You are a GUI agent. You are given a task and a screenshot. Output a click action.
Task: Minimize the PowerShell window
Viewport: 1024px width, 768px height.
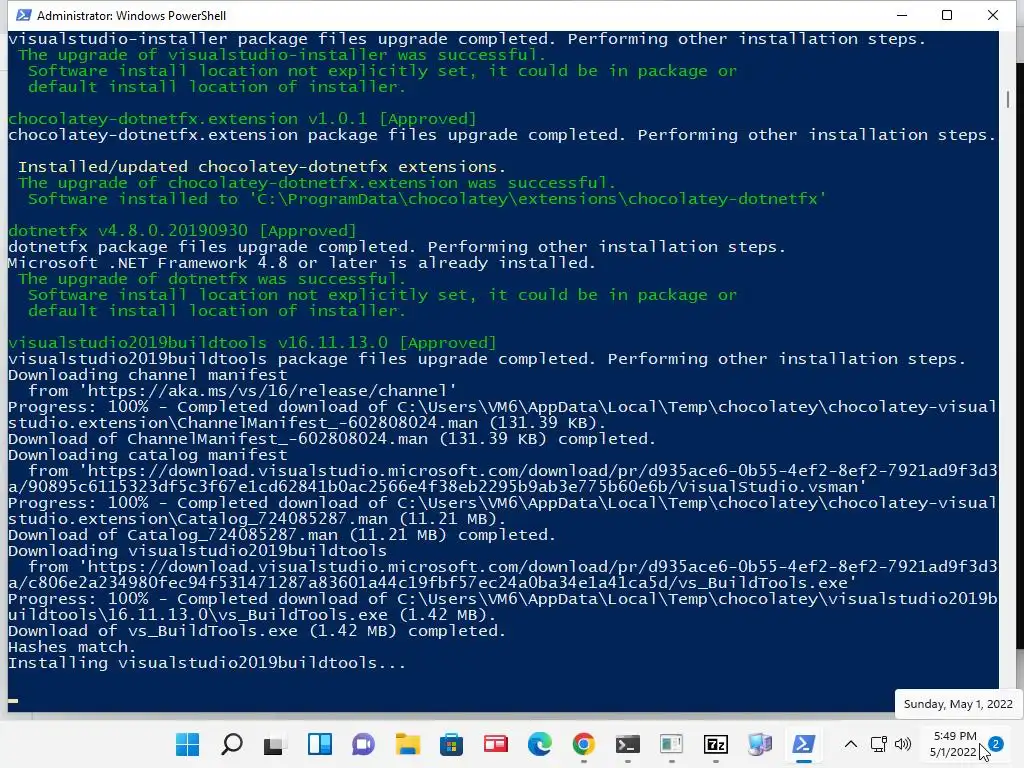902,15
